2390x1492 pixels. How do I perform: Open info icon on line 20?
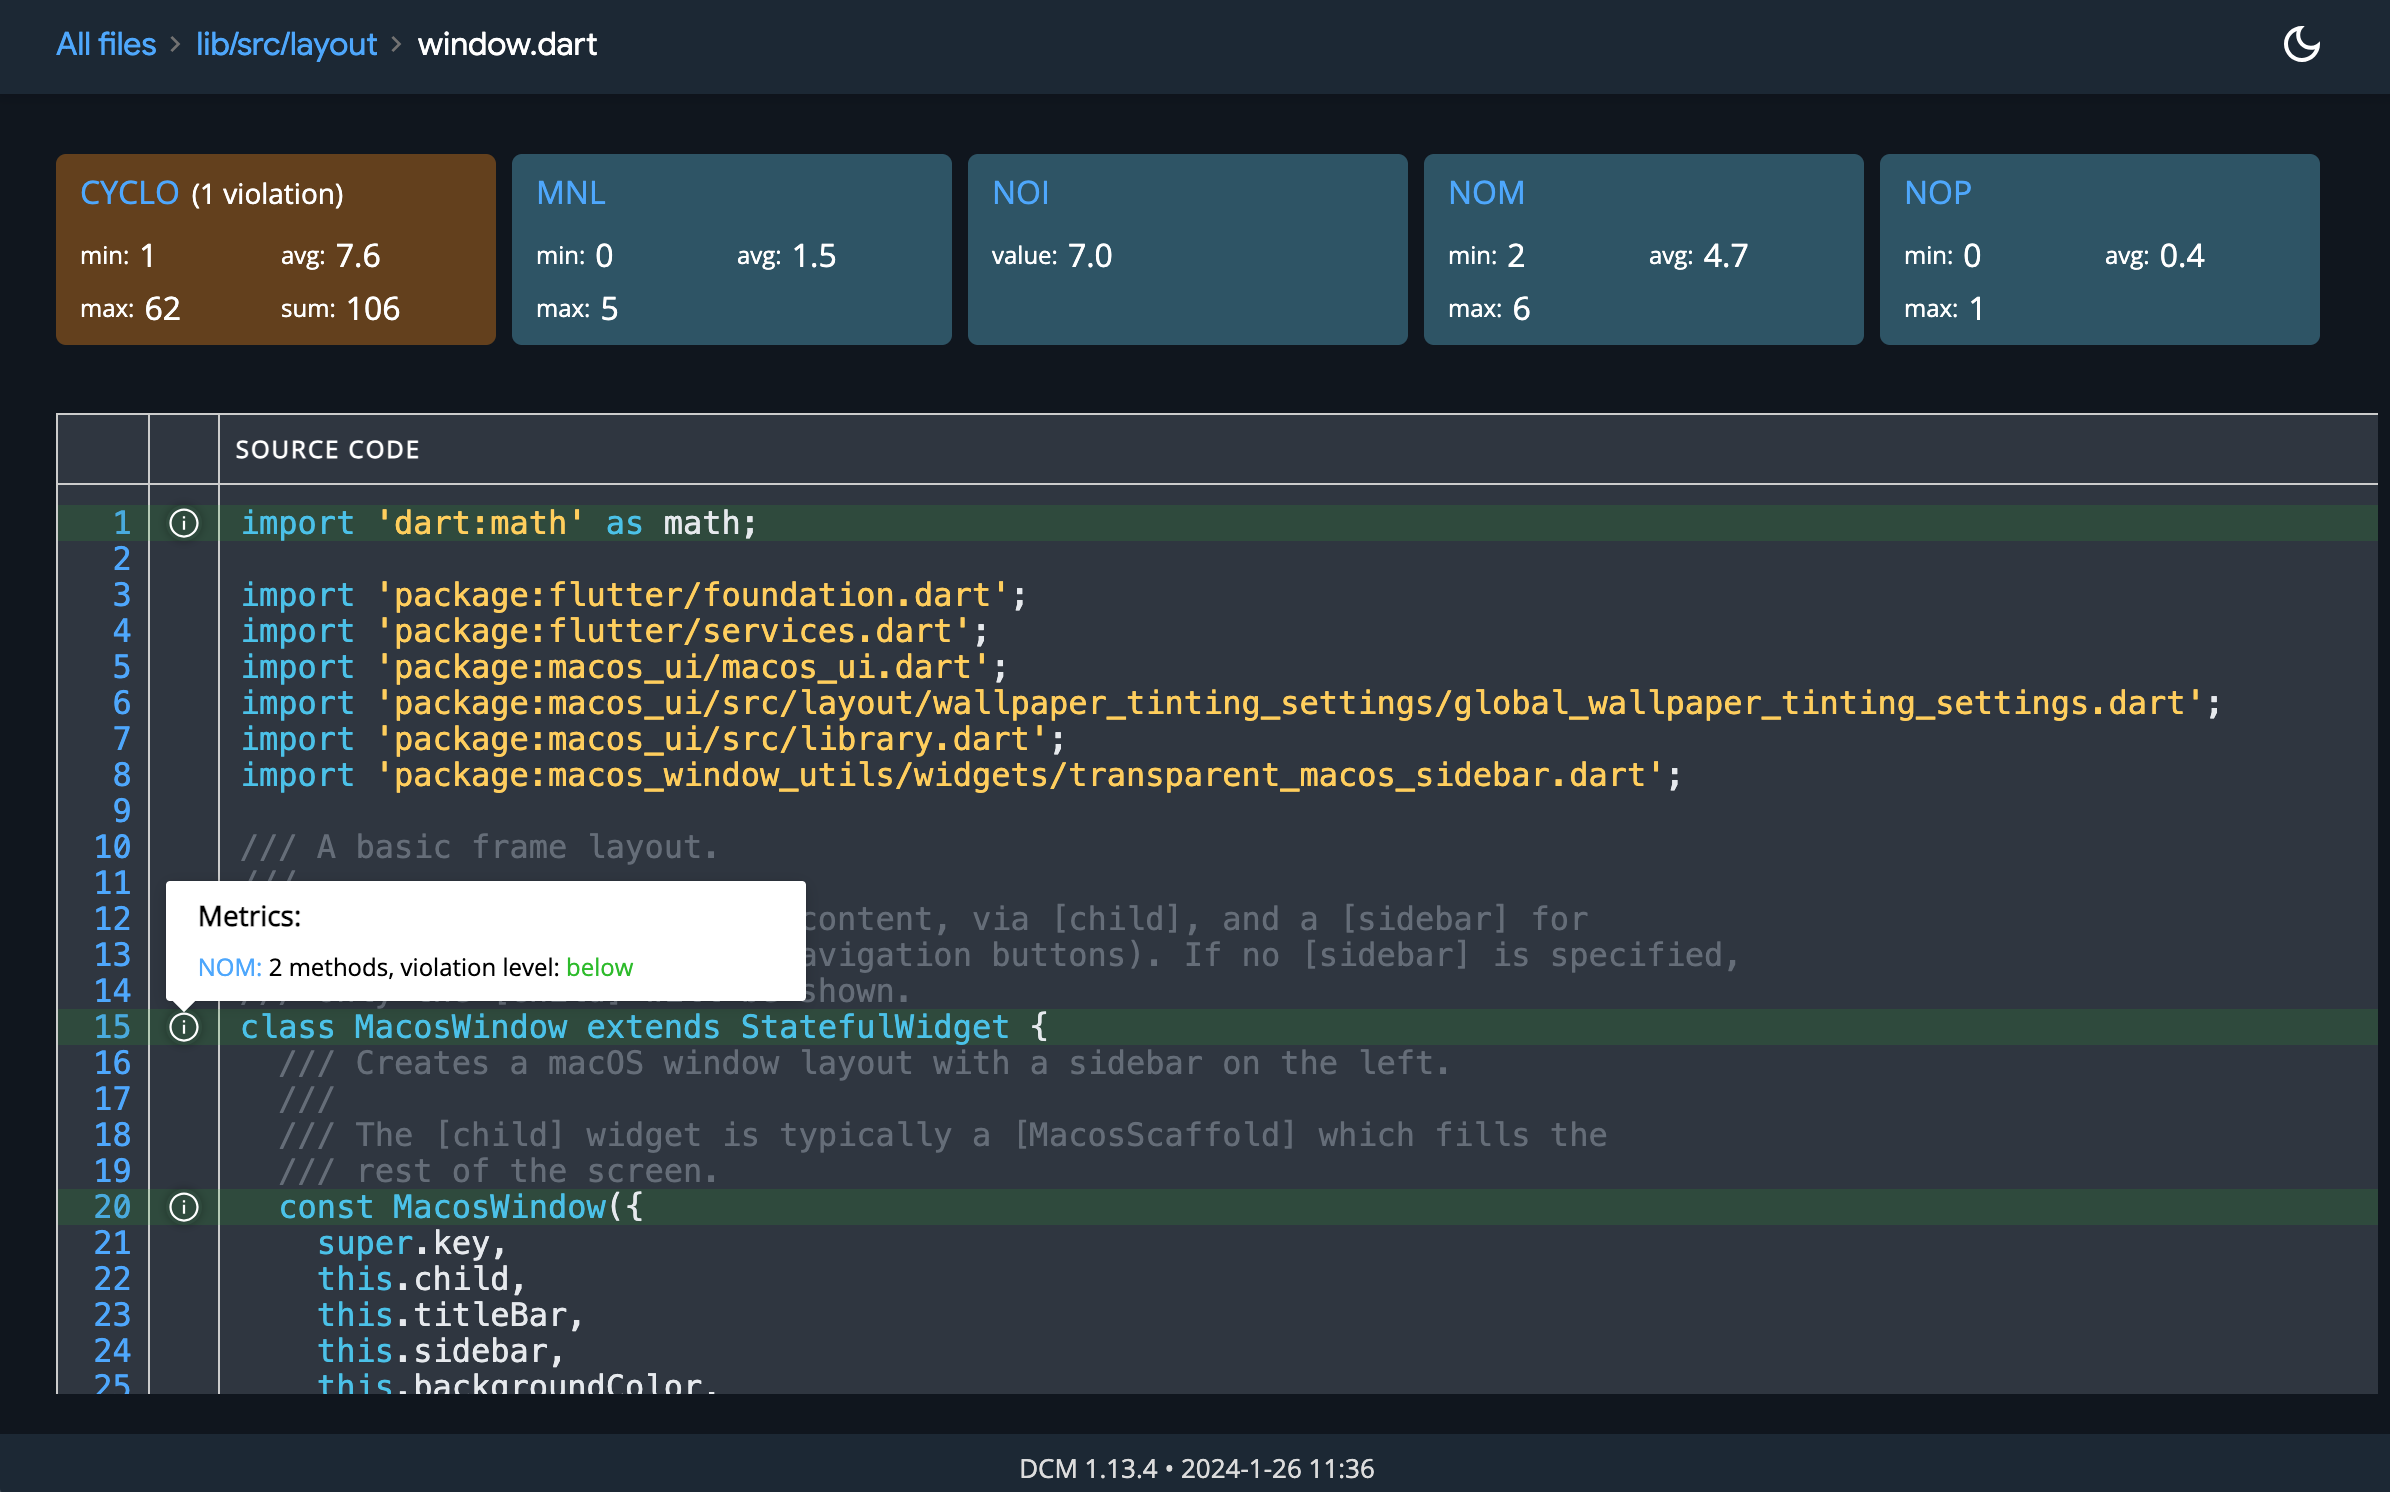point(184,1207)
